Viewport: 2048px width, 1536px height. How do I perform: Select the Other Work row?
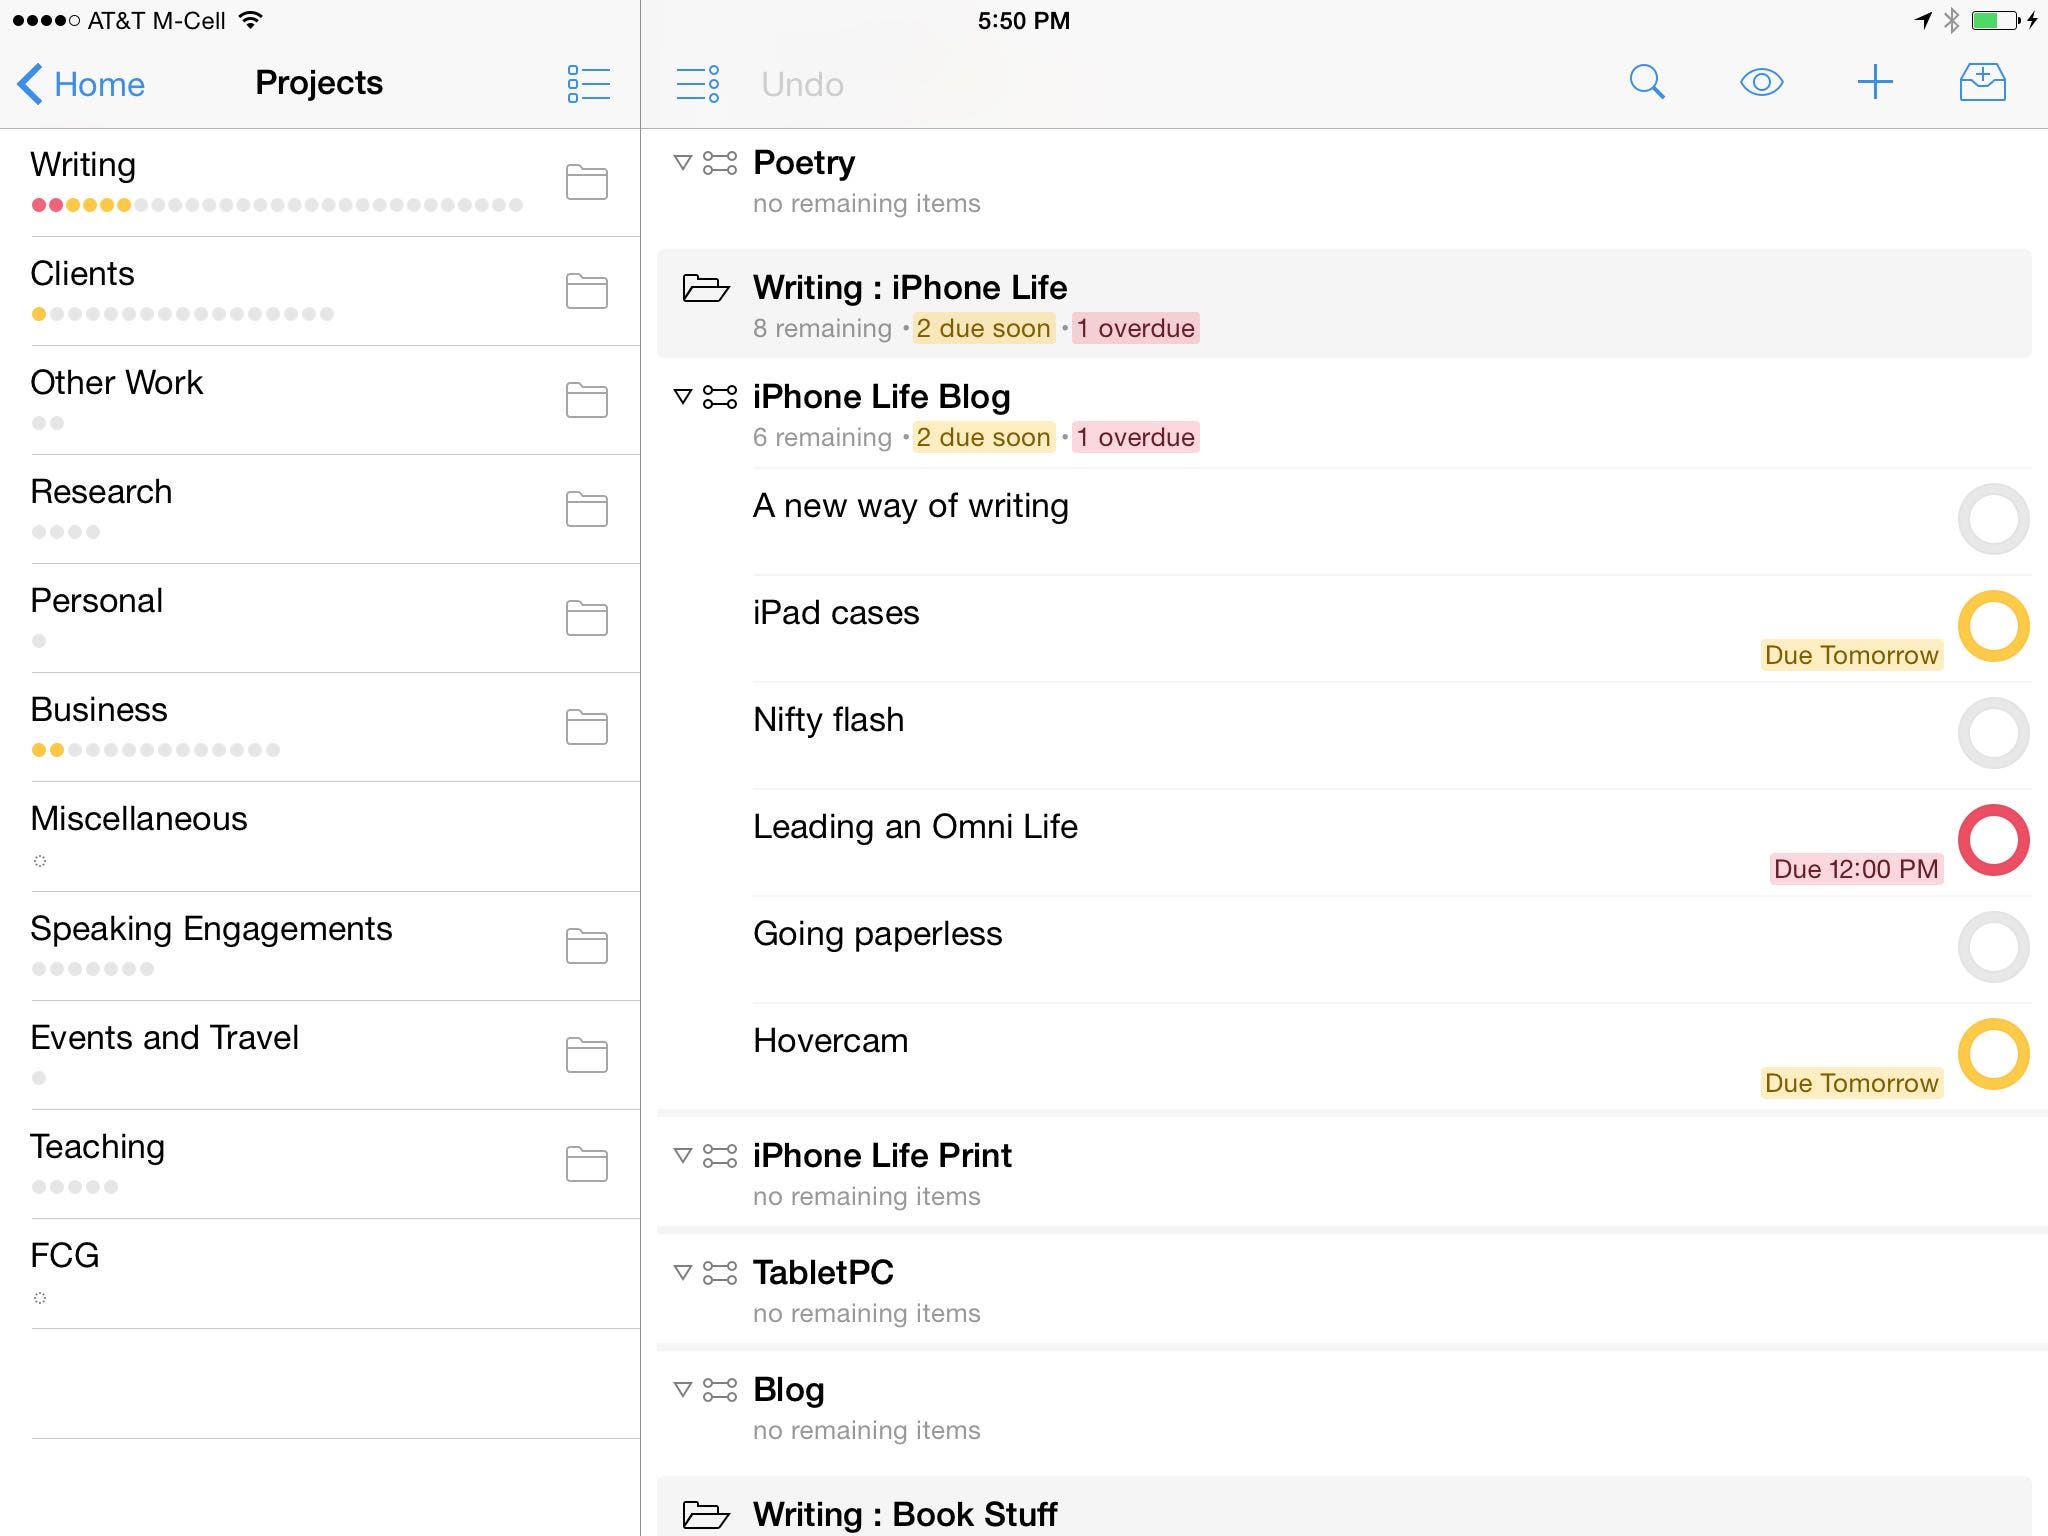[x=320, y=400]
